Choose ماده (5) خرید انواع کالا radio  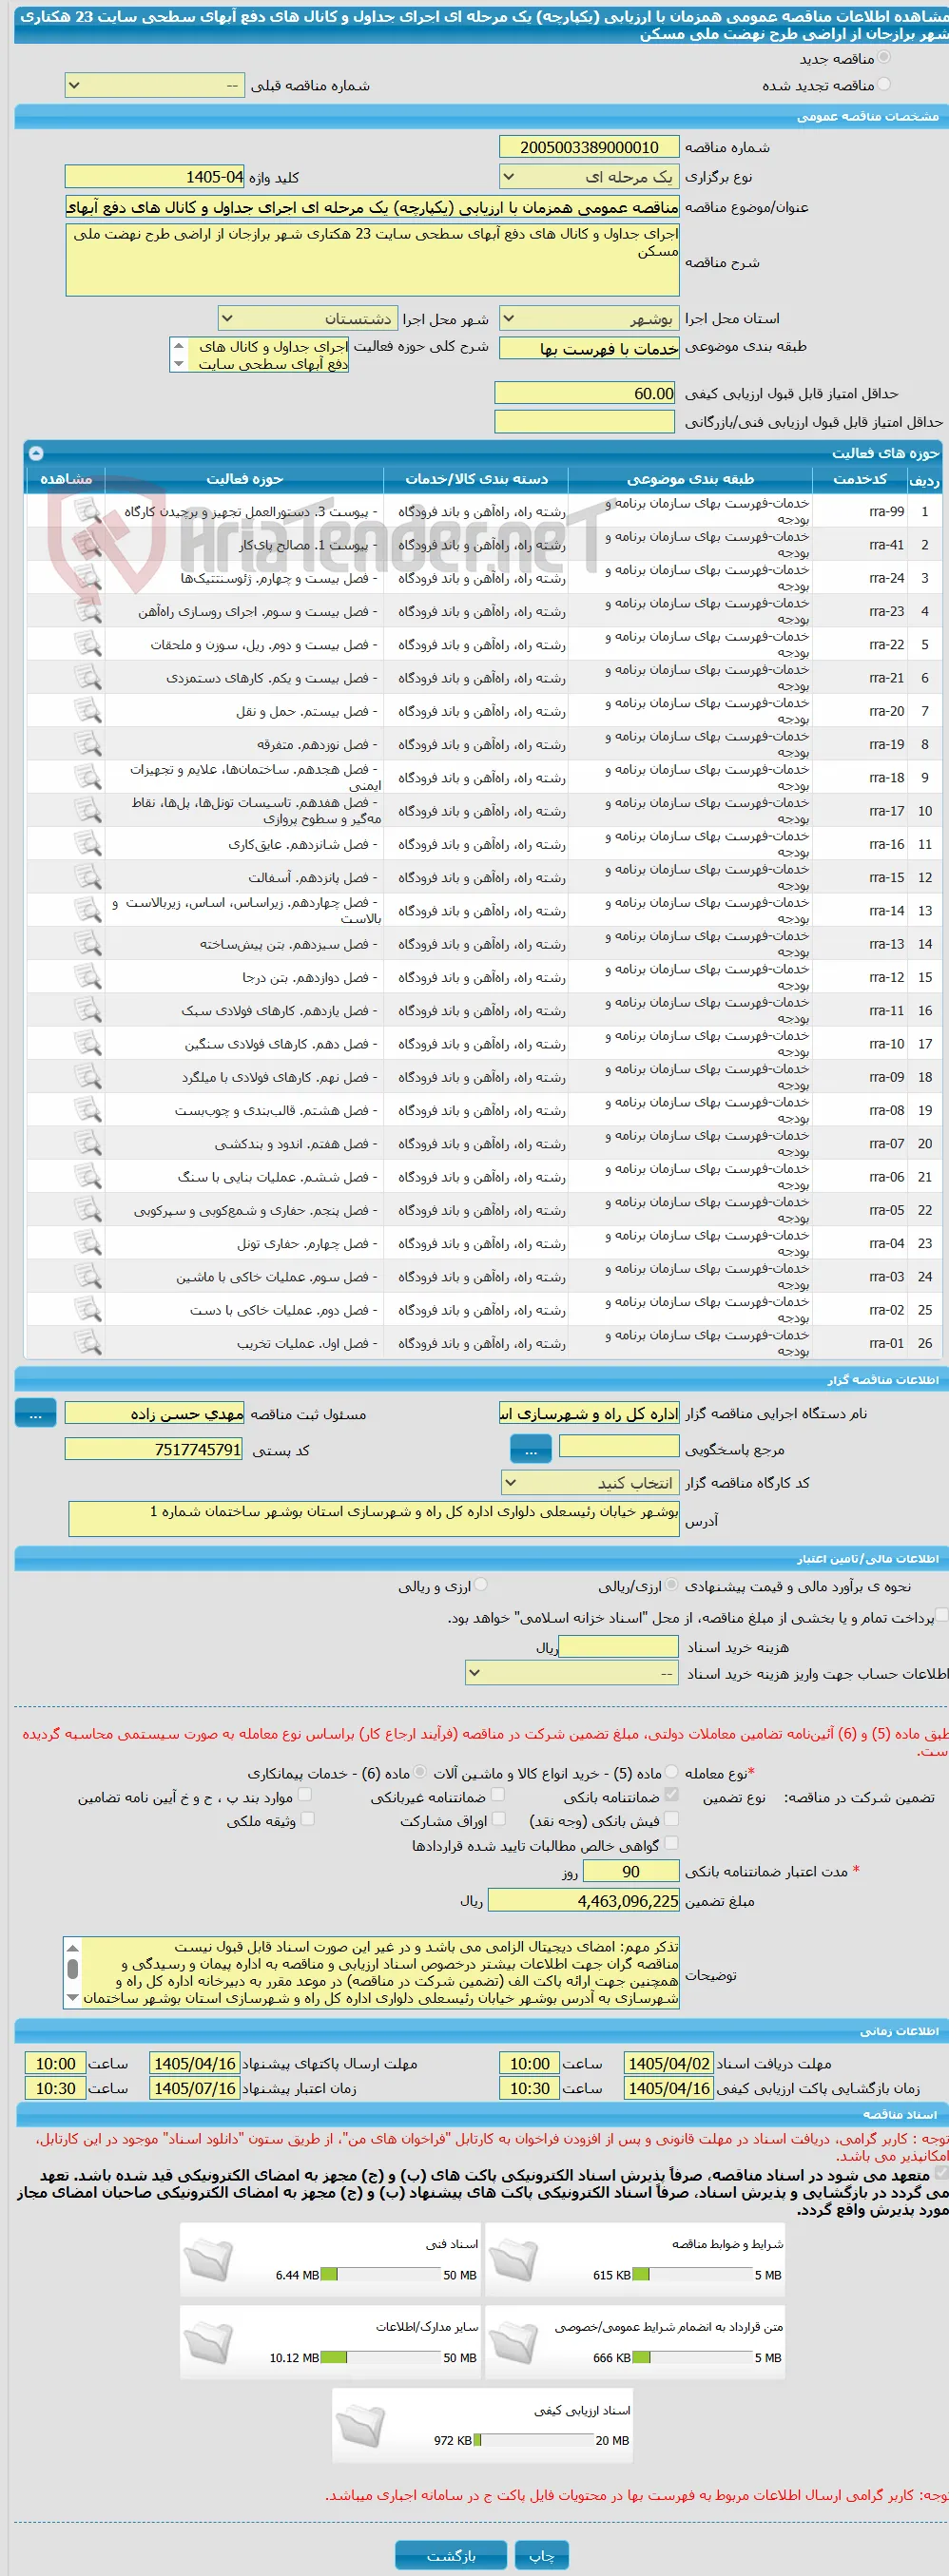[x=672, y=1772]
